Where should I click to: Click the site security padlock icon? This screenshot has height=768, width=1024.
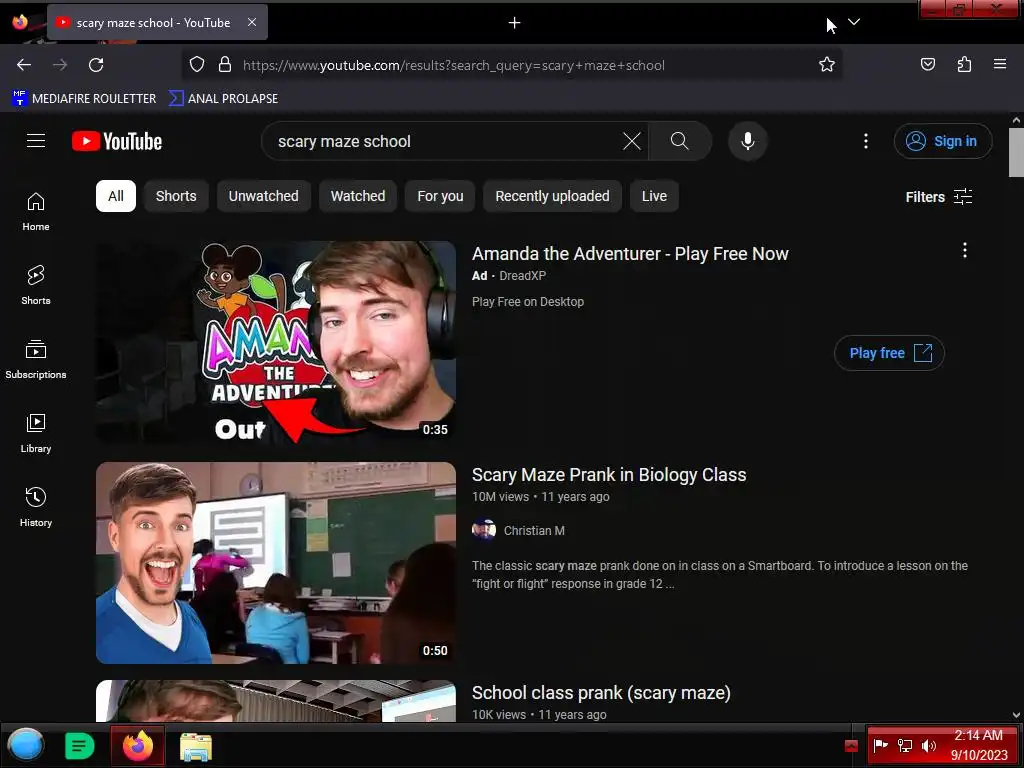tap(225, 64)
